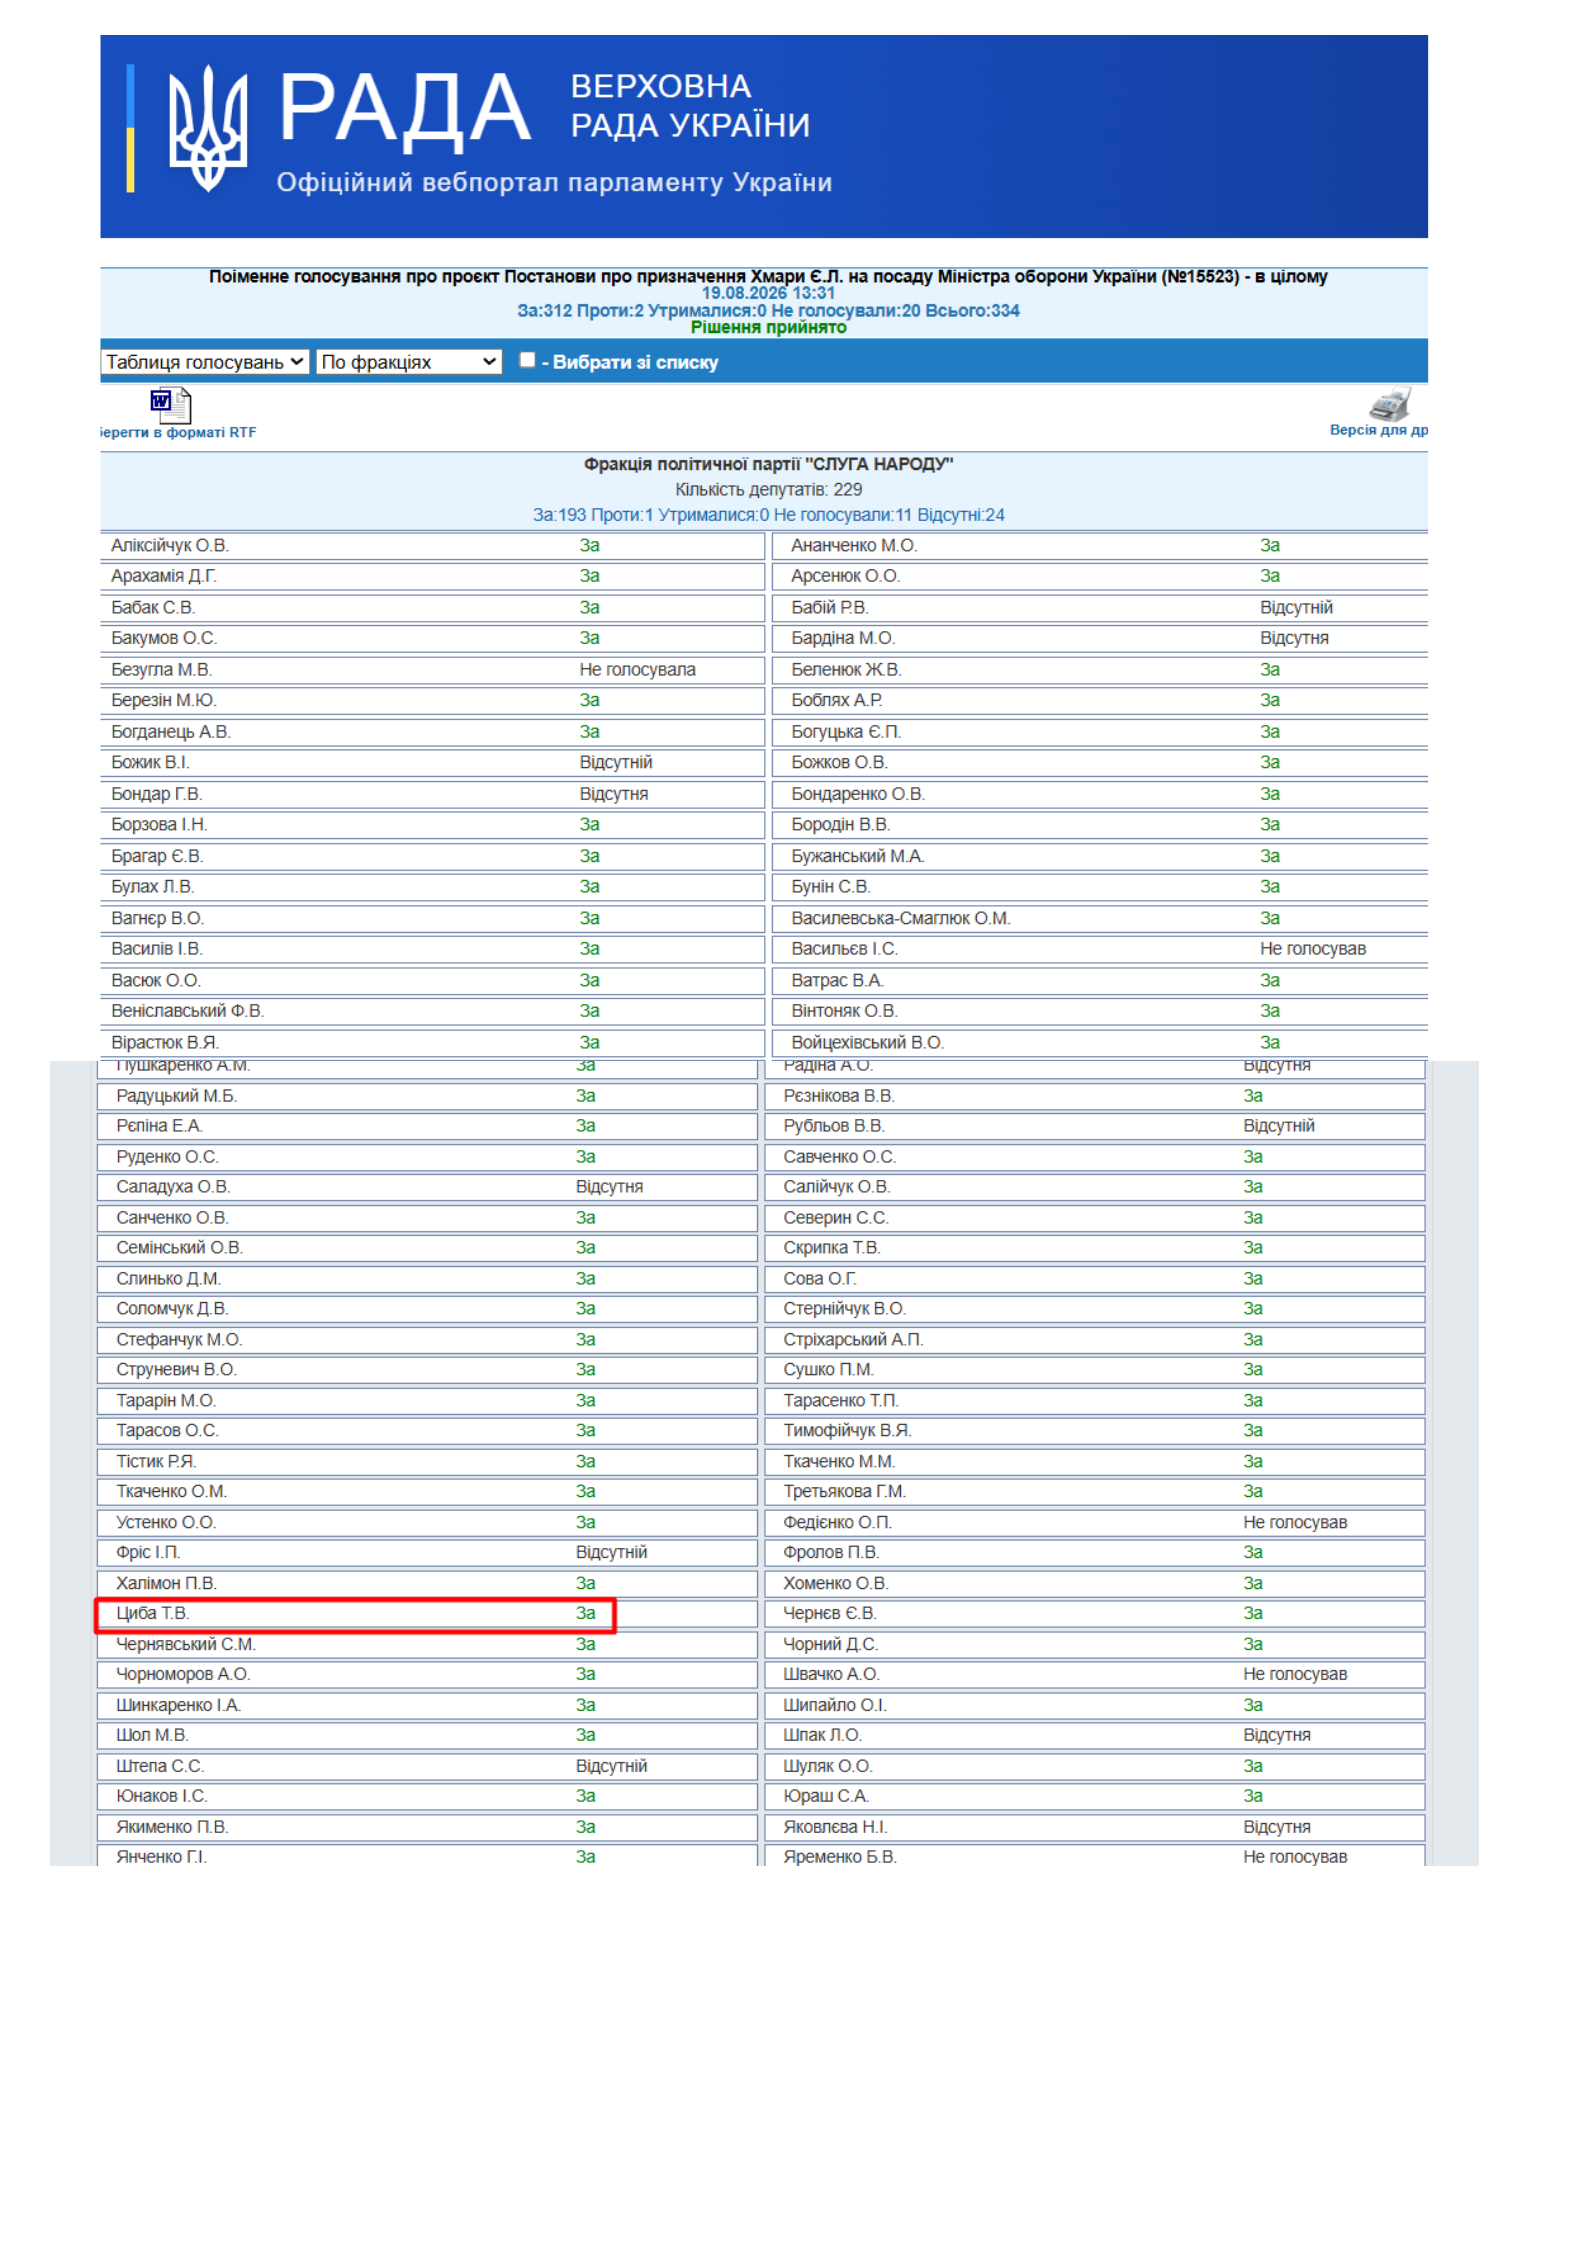
Task: Open the 'Версія для друку' link
Action: click(x=1378, y=430)
